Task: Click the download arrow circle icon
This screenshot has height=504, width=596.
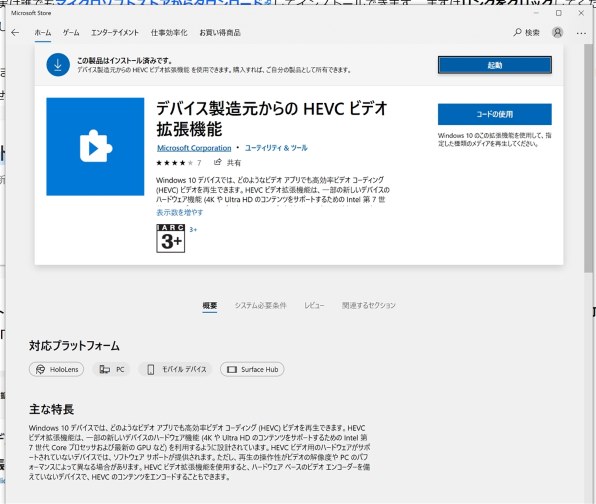Action: [58, 65]
